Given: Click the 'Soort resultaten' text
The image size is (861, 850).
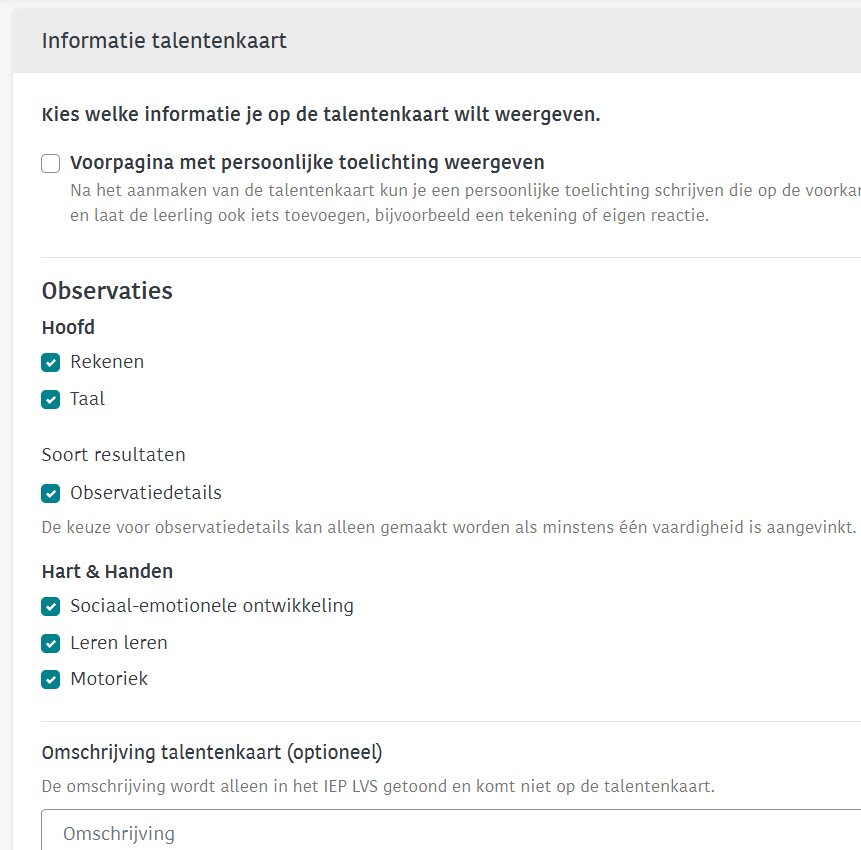Looking at the screenshot, I should coord(113,455).
